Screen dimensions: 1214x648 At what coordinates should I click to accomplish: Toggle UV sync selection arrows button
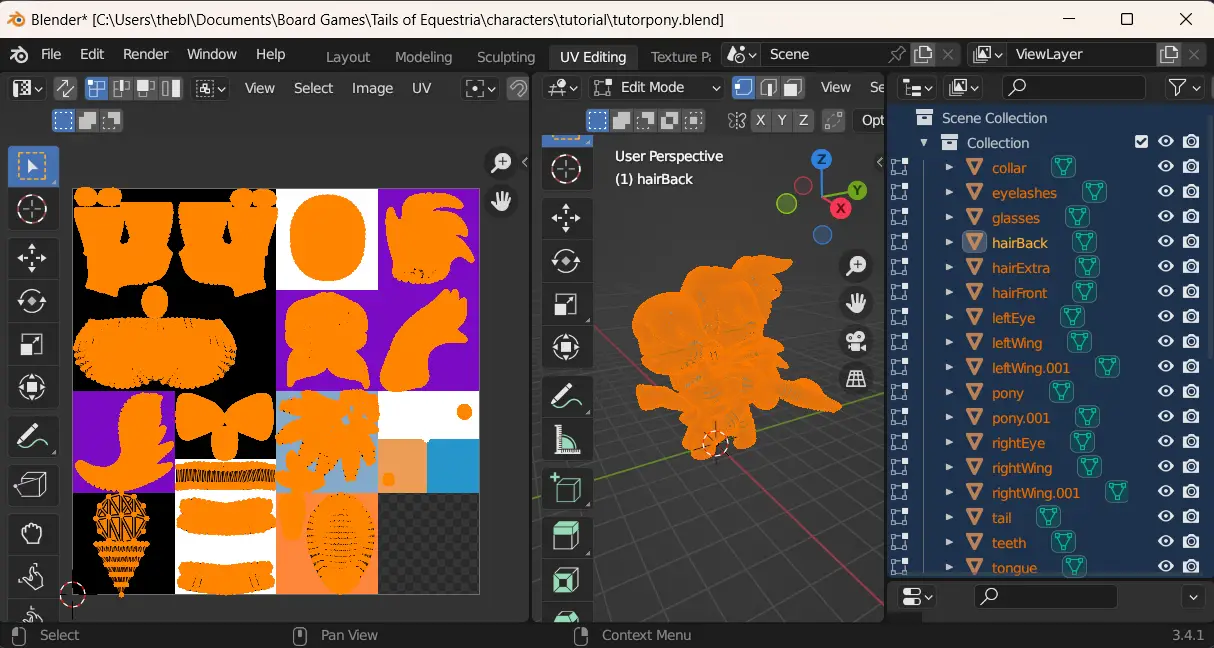64,88
